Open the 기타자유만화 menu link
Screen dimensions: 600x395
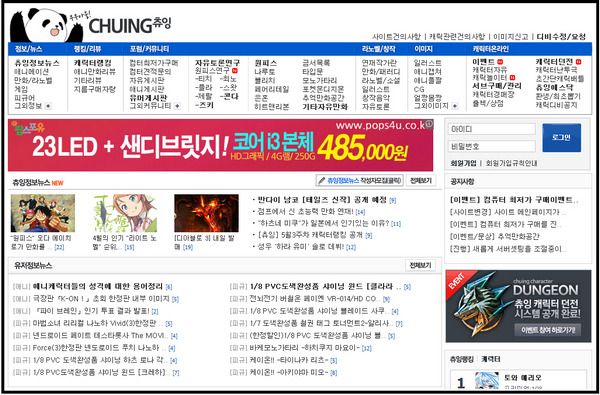pyautogui.click(x=325, y=107)
